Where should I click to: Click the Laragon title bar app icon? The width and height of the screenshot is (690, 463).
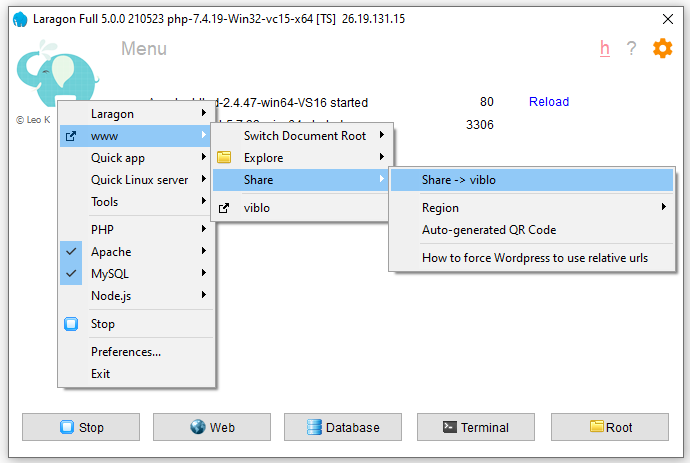pyautogui.click(x=20, y=19)
